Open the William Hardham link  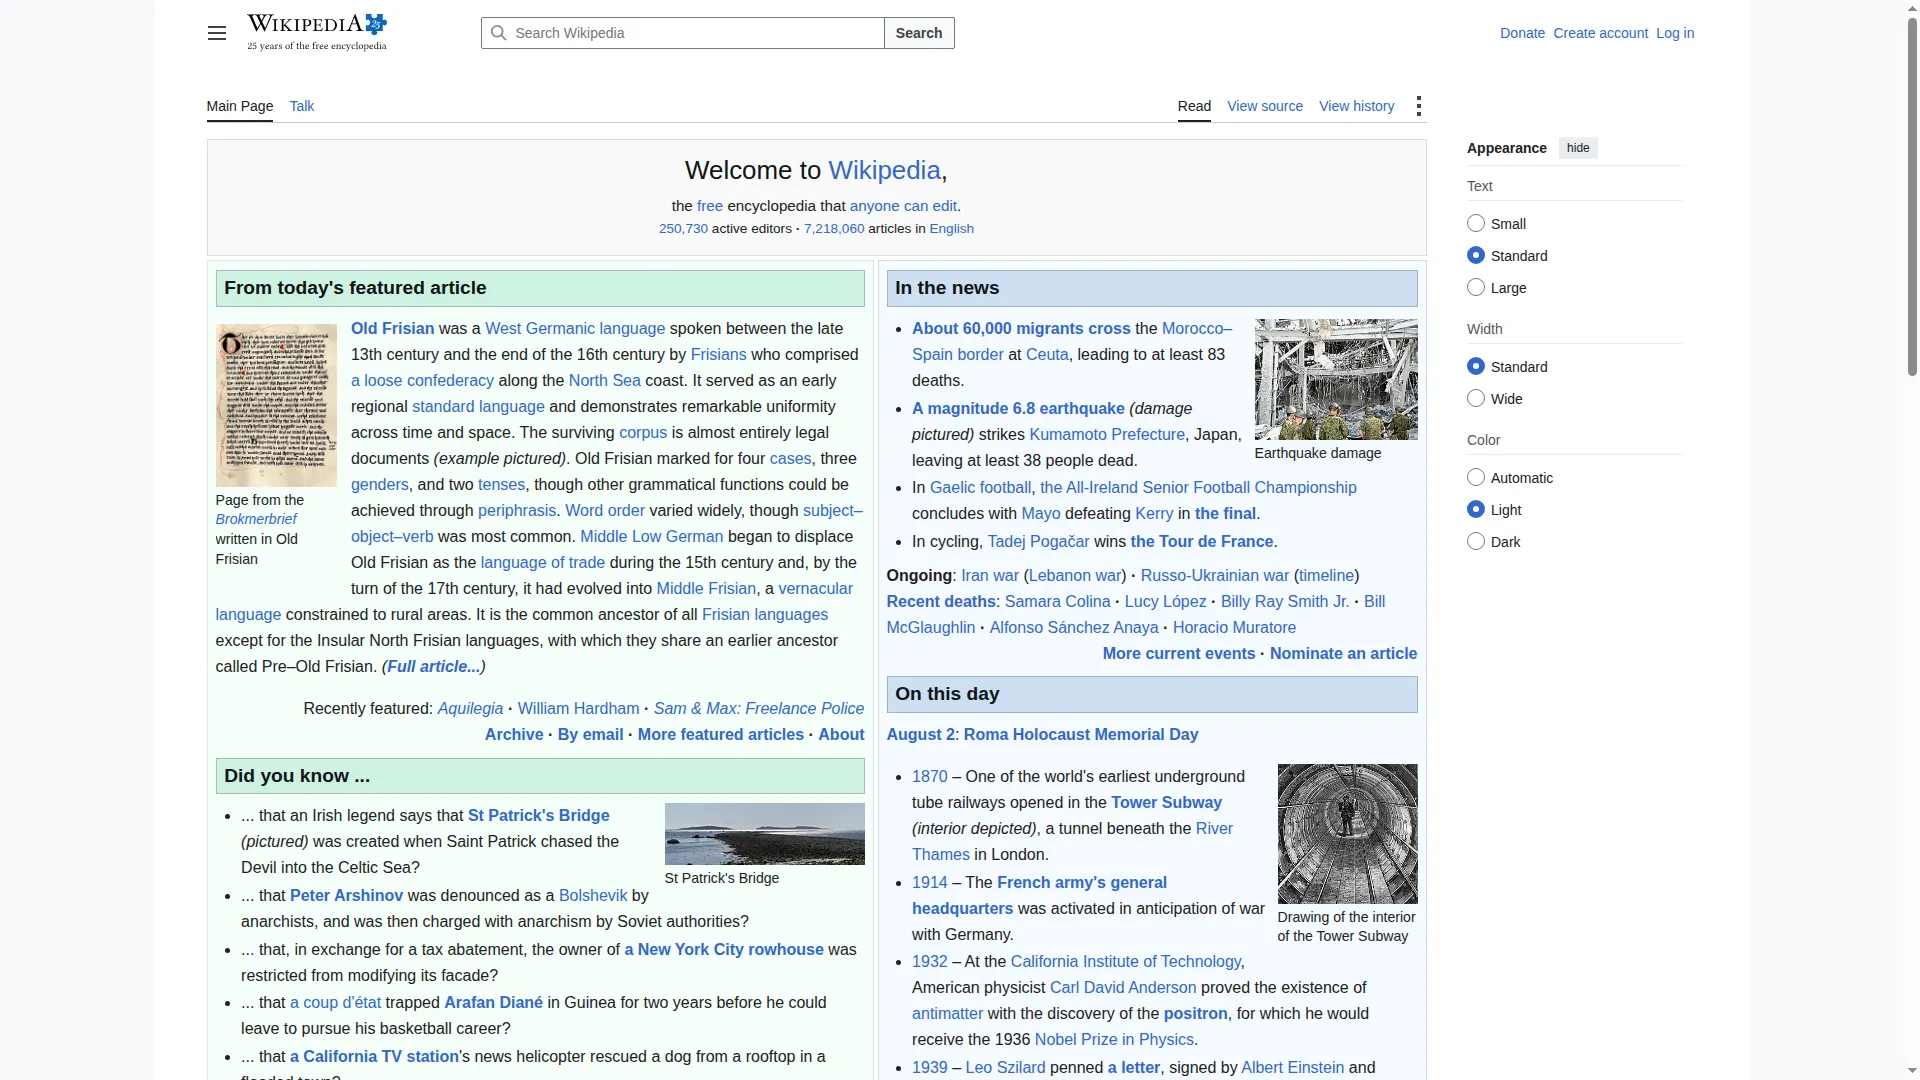click(578, 708)
